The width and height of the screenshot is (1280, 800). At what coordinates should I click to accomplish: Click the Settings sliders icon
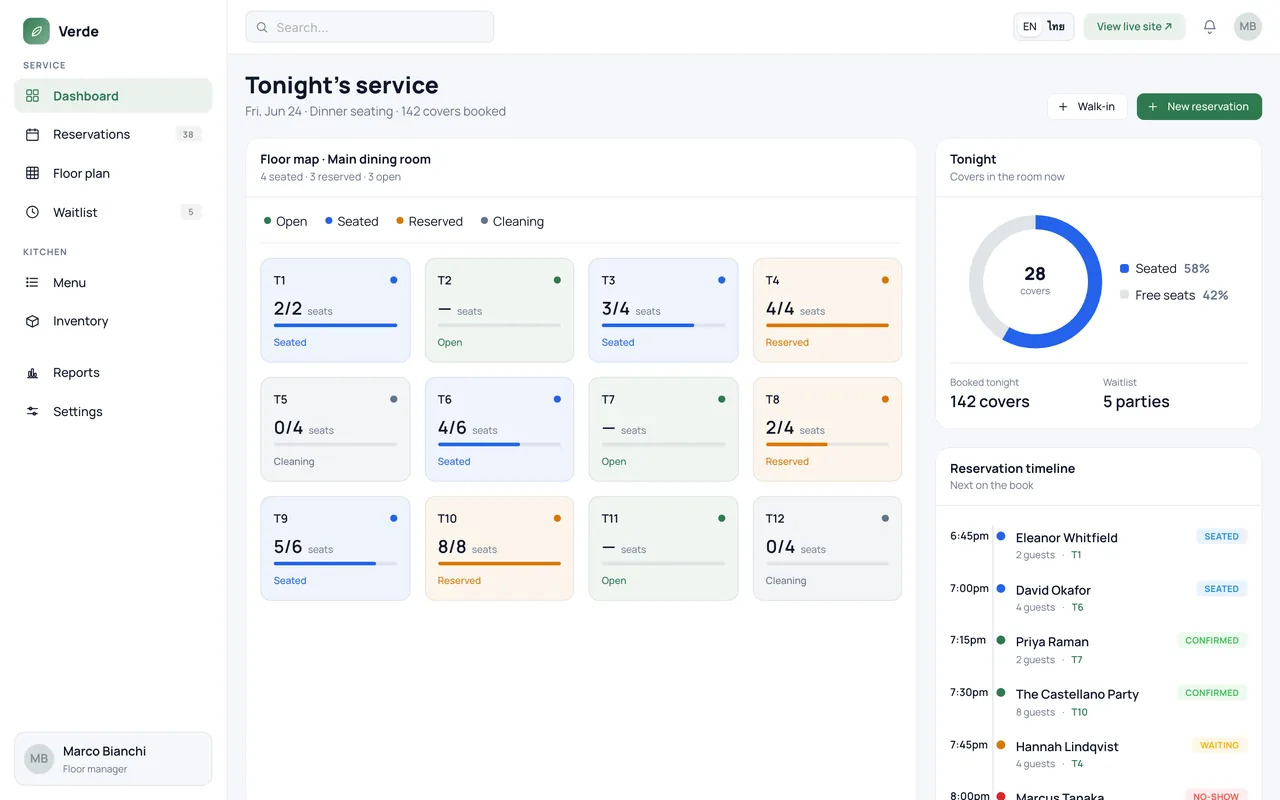(32, 411)
